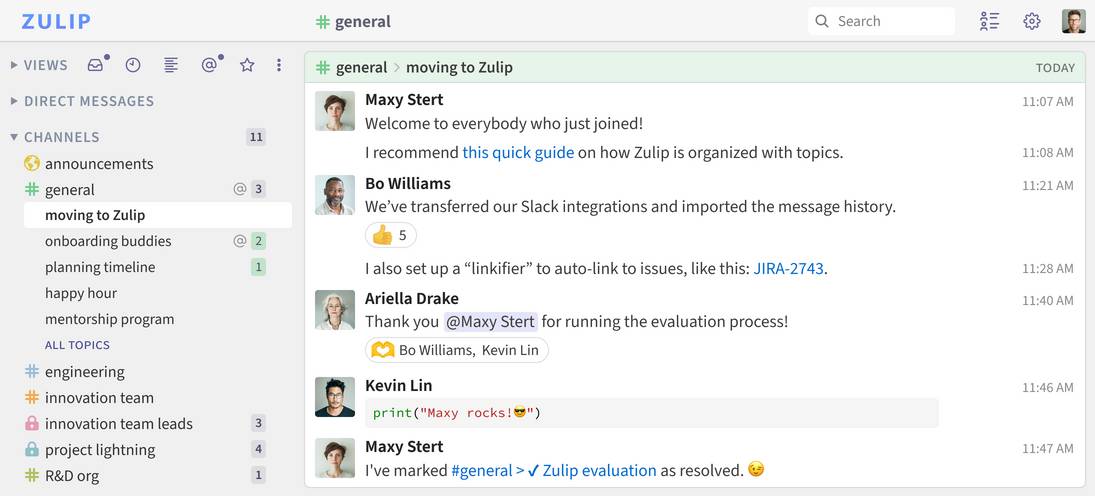Click All Topics under general
Screen dimensions: 1095x496
[77, 345]
